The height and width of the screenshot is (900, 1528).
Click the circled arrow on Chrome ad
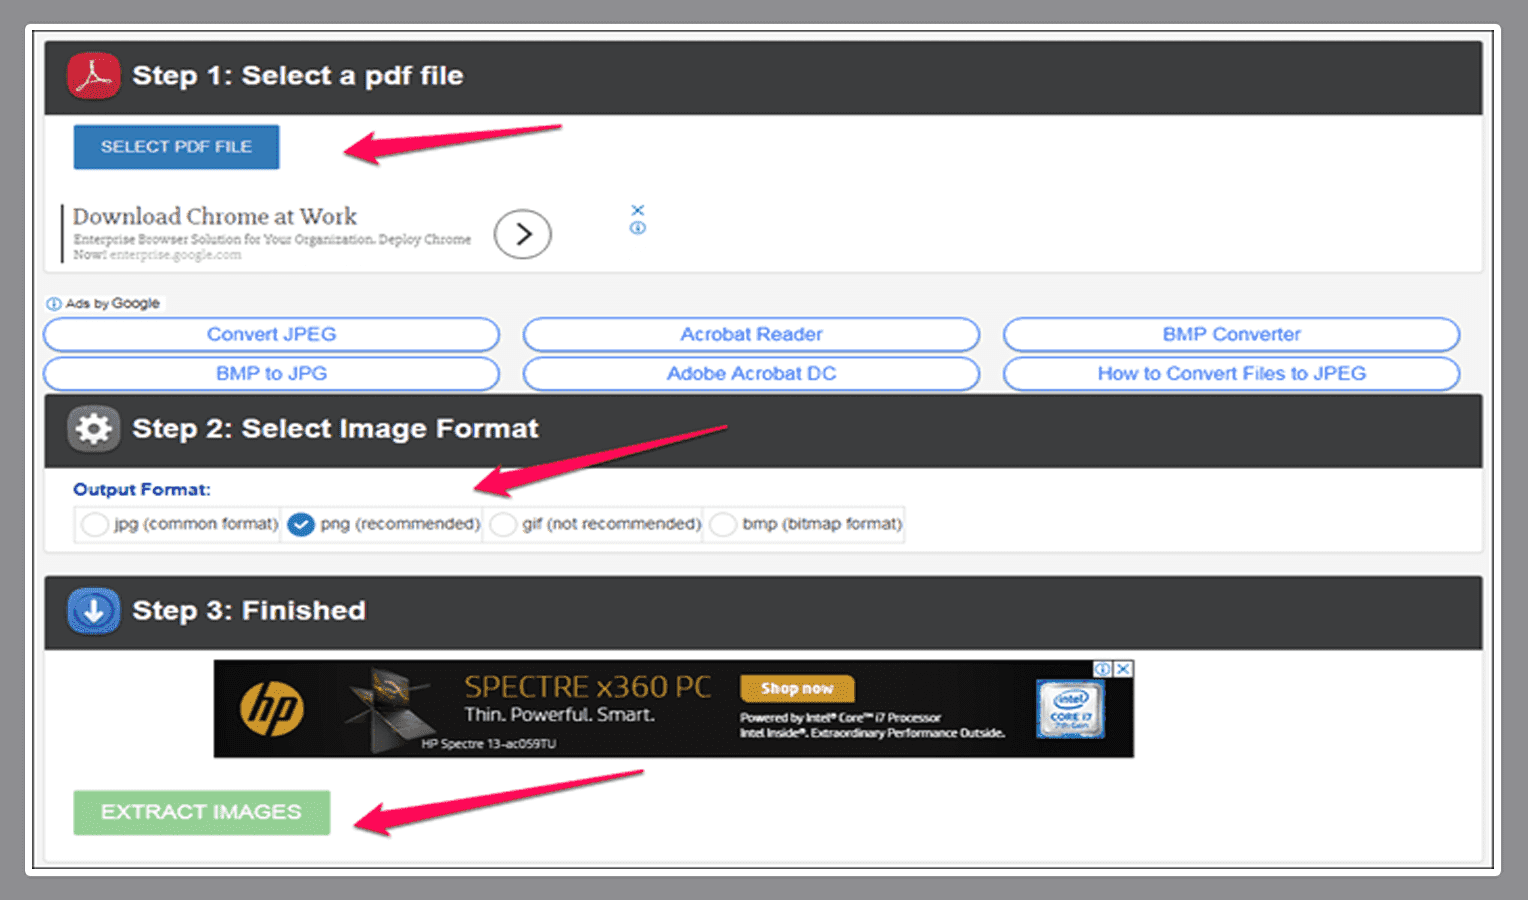point(522,234)
